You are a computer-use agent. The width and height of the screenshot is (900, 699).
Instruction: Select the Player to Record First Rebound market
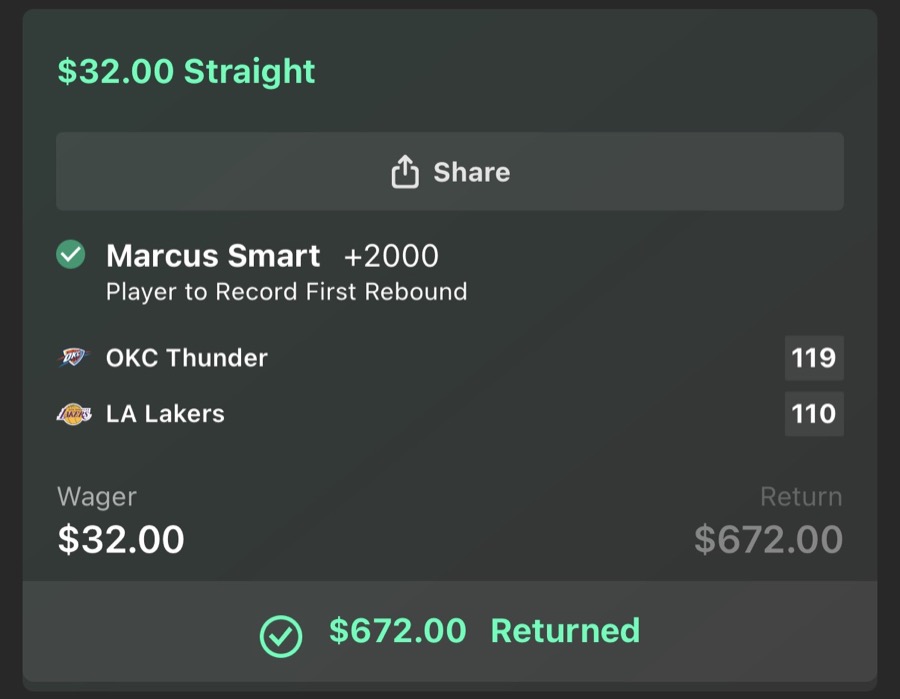[285, 292]
